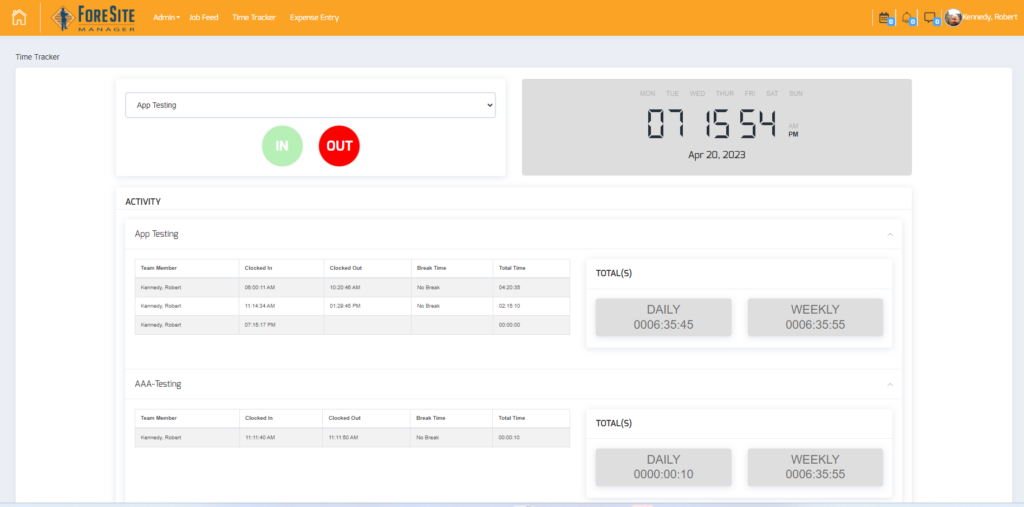1024x507 pixels.
Task: Open the notifications bell icon
Action: (907, 17)
